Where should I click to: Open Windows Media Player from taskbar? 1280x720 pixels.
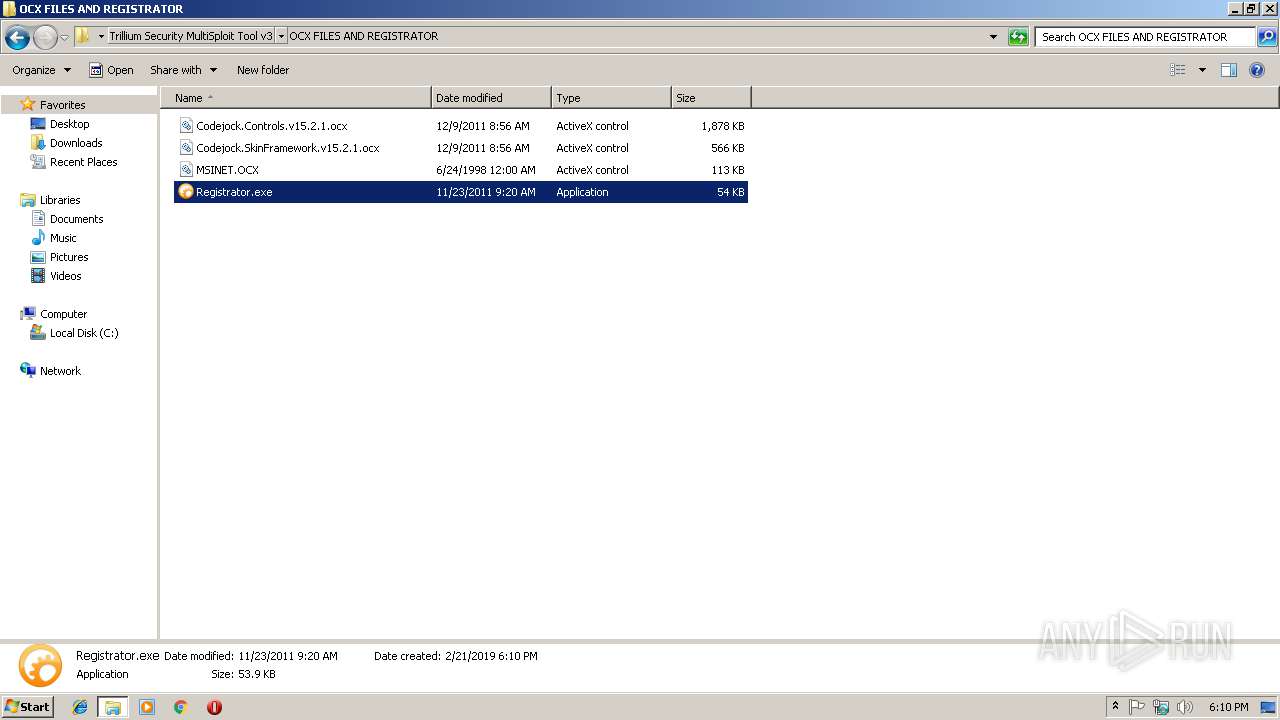147,707
